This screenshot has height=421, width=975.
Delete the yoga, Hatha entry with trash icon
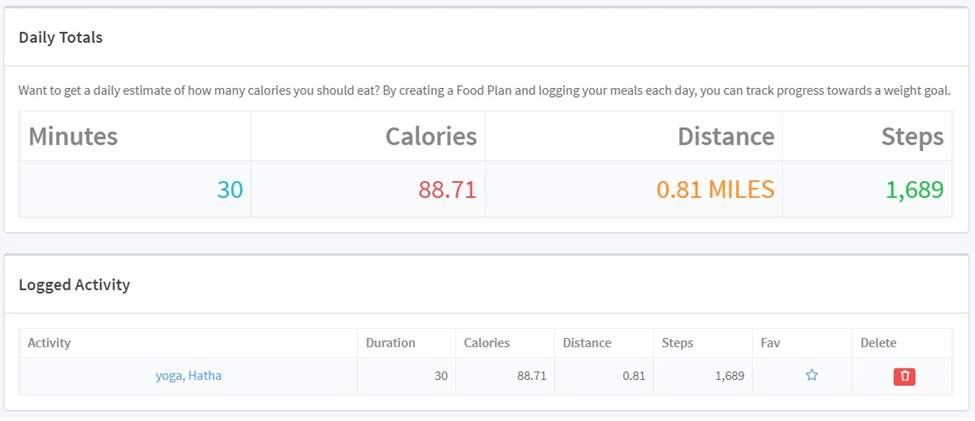905,376
